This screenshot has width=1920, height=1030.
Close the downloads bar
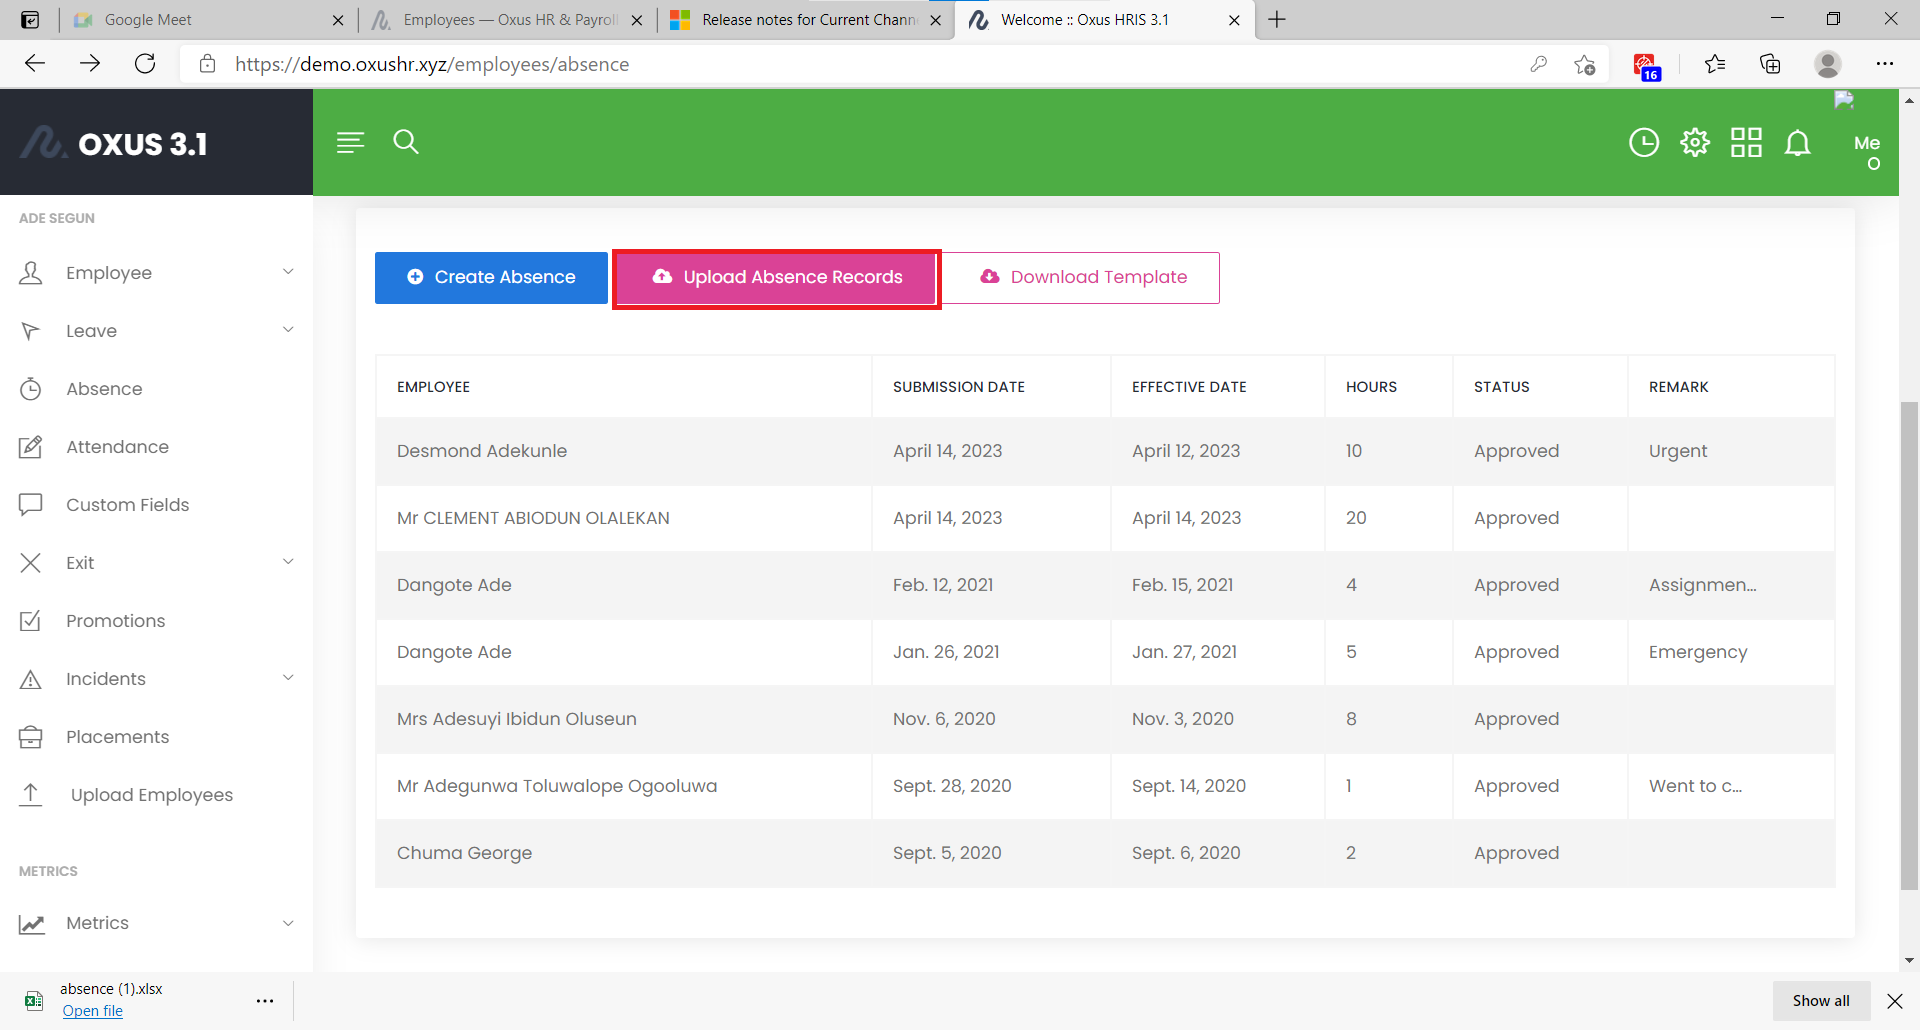point(1895,1001)
